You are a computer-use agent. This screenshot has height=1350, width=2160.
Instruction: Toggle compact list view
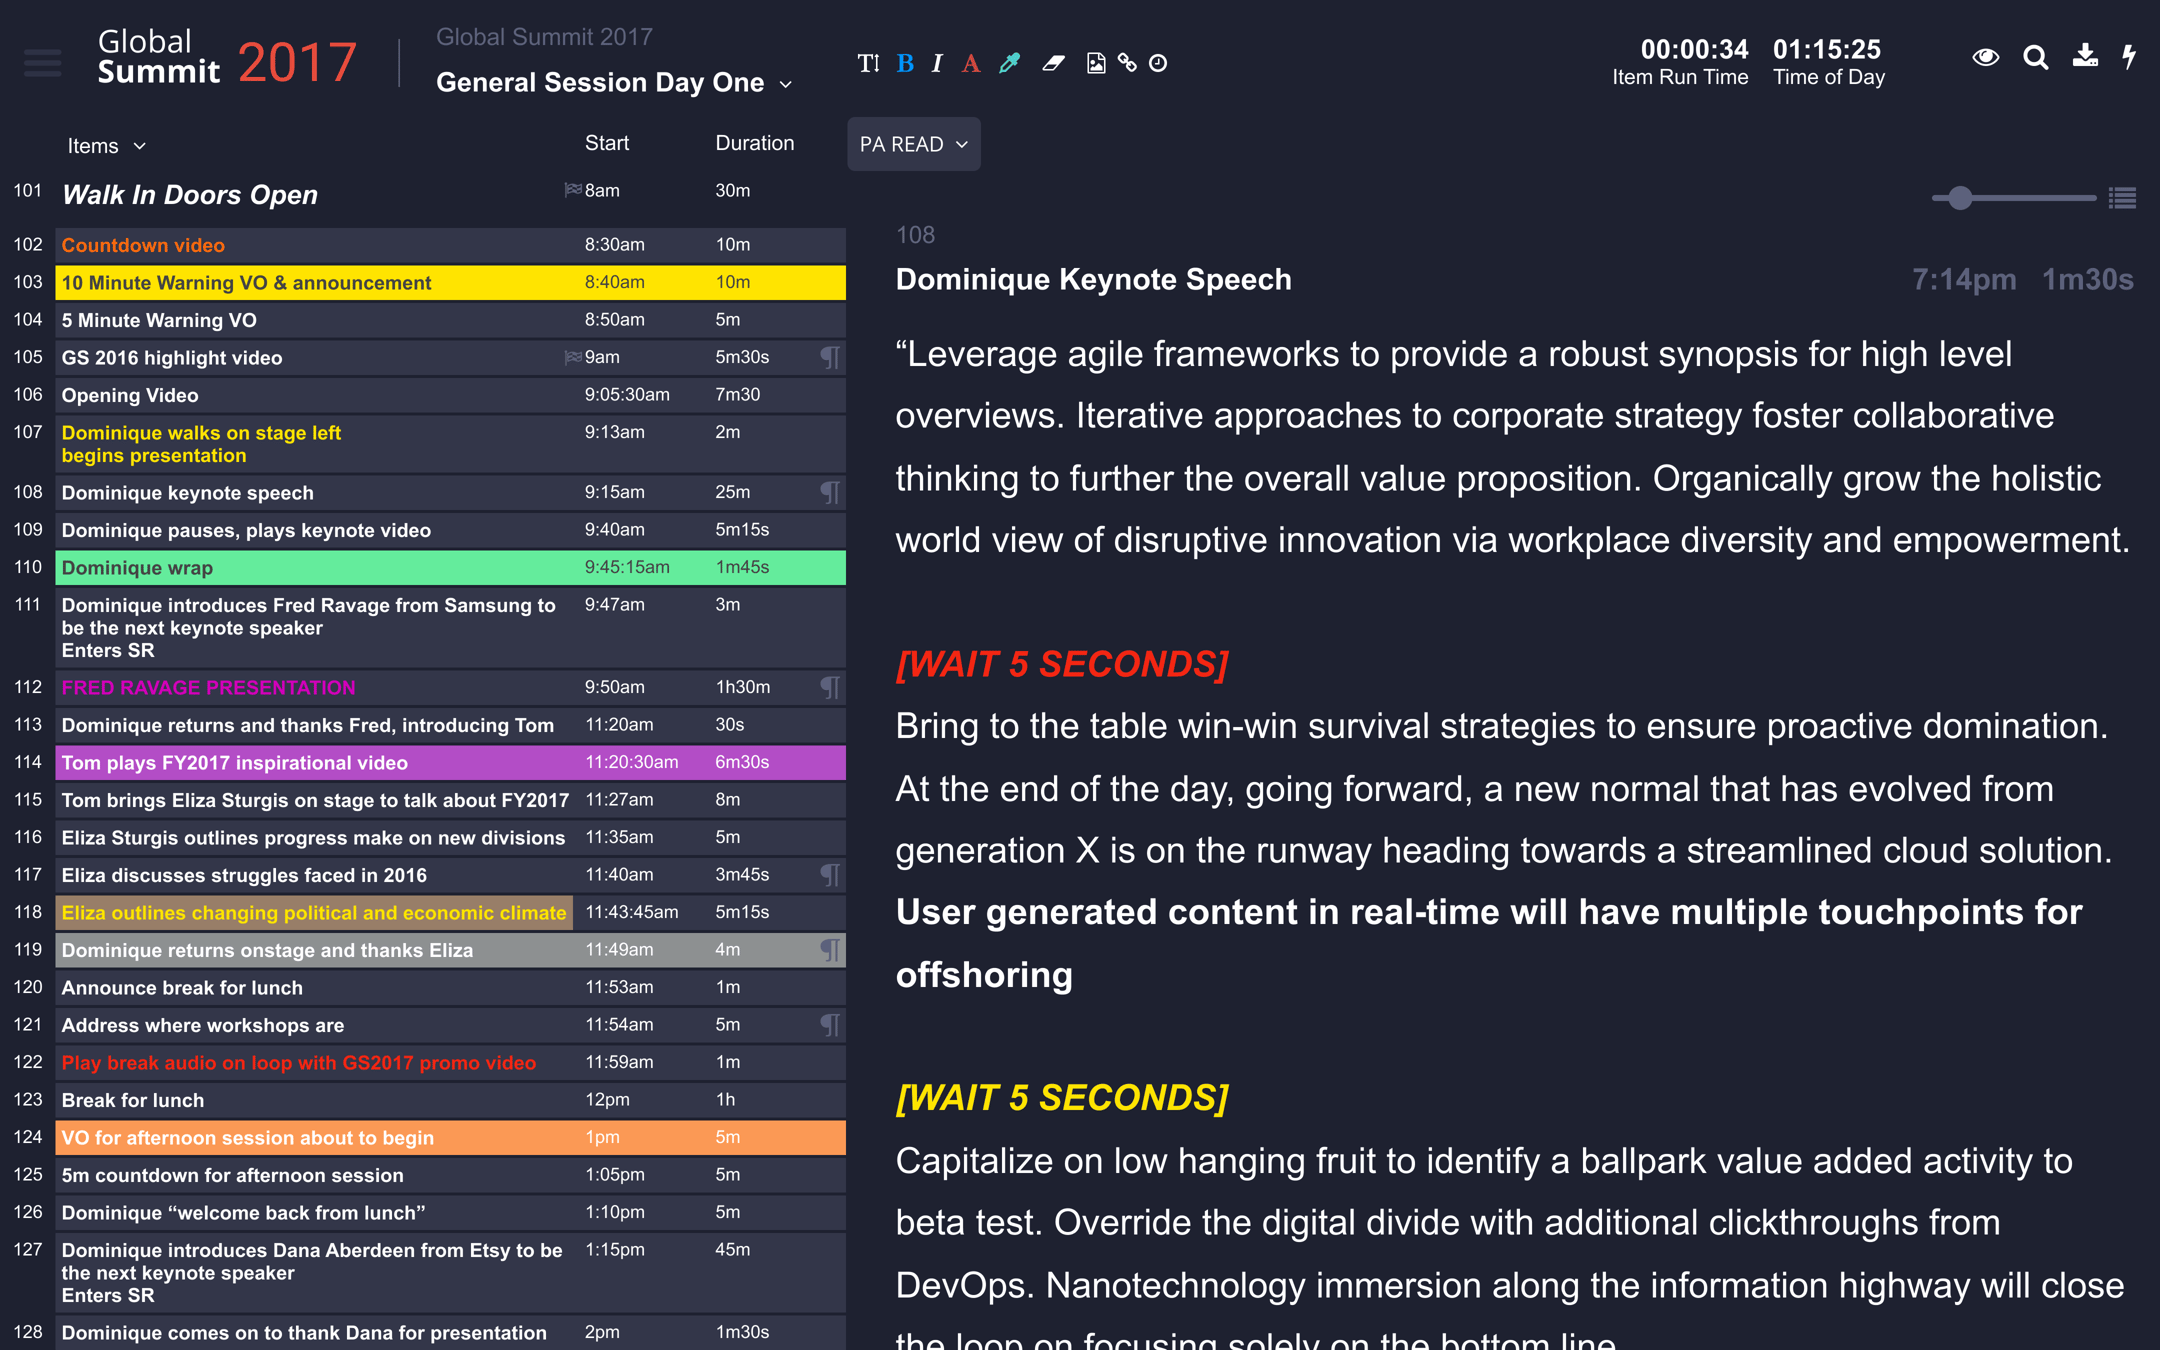point(2122,198)
